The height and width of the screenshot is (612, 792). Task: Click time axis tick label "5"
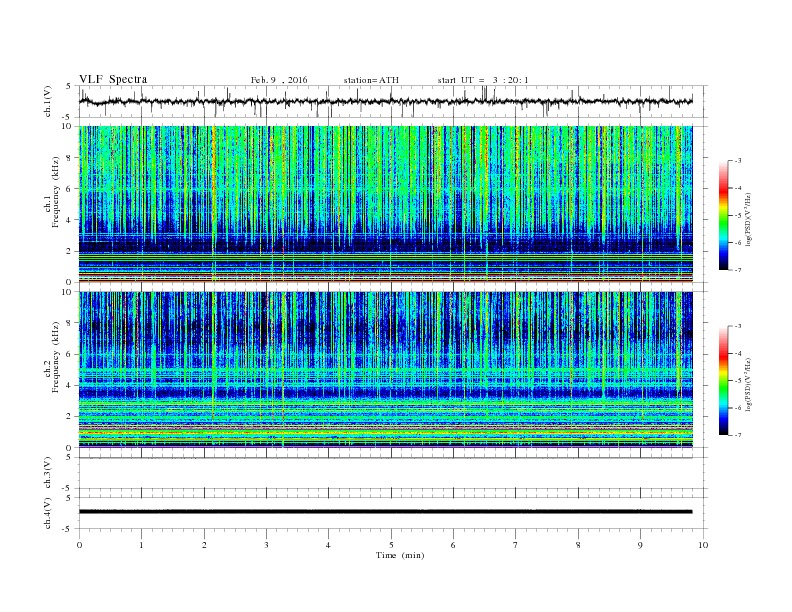coord(391,545)
